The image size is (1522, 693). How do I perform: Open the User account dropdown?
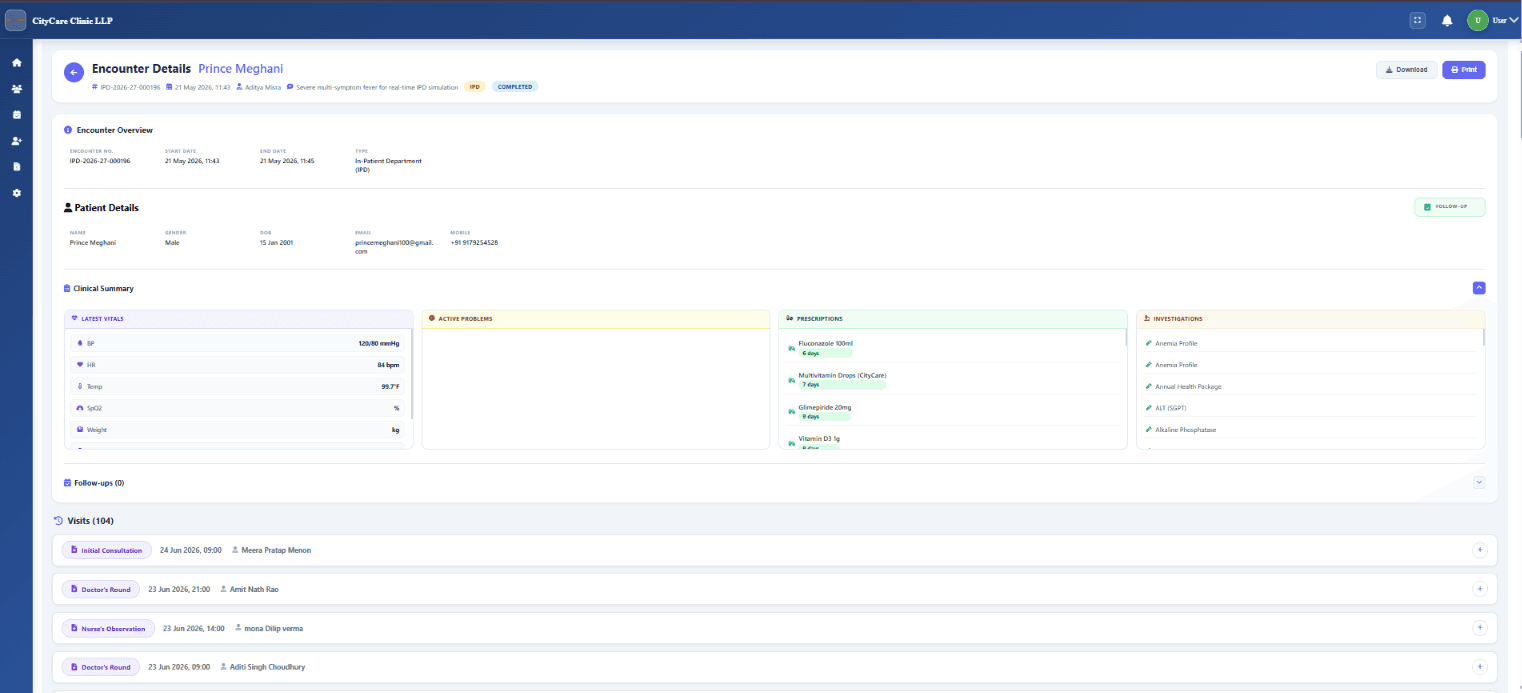[x=1493, y=20]
